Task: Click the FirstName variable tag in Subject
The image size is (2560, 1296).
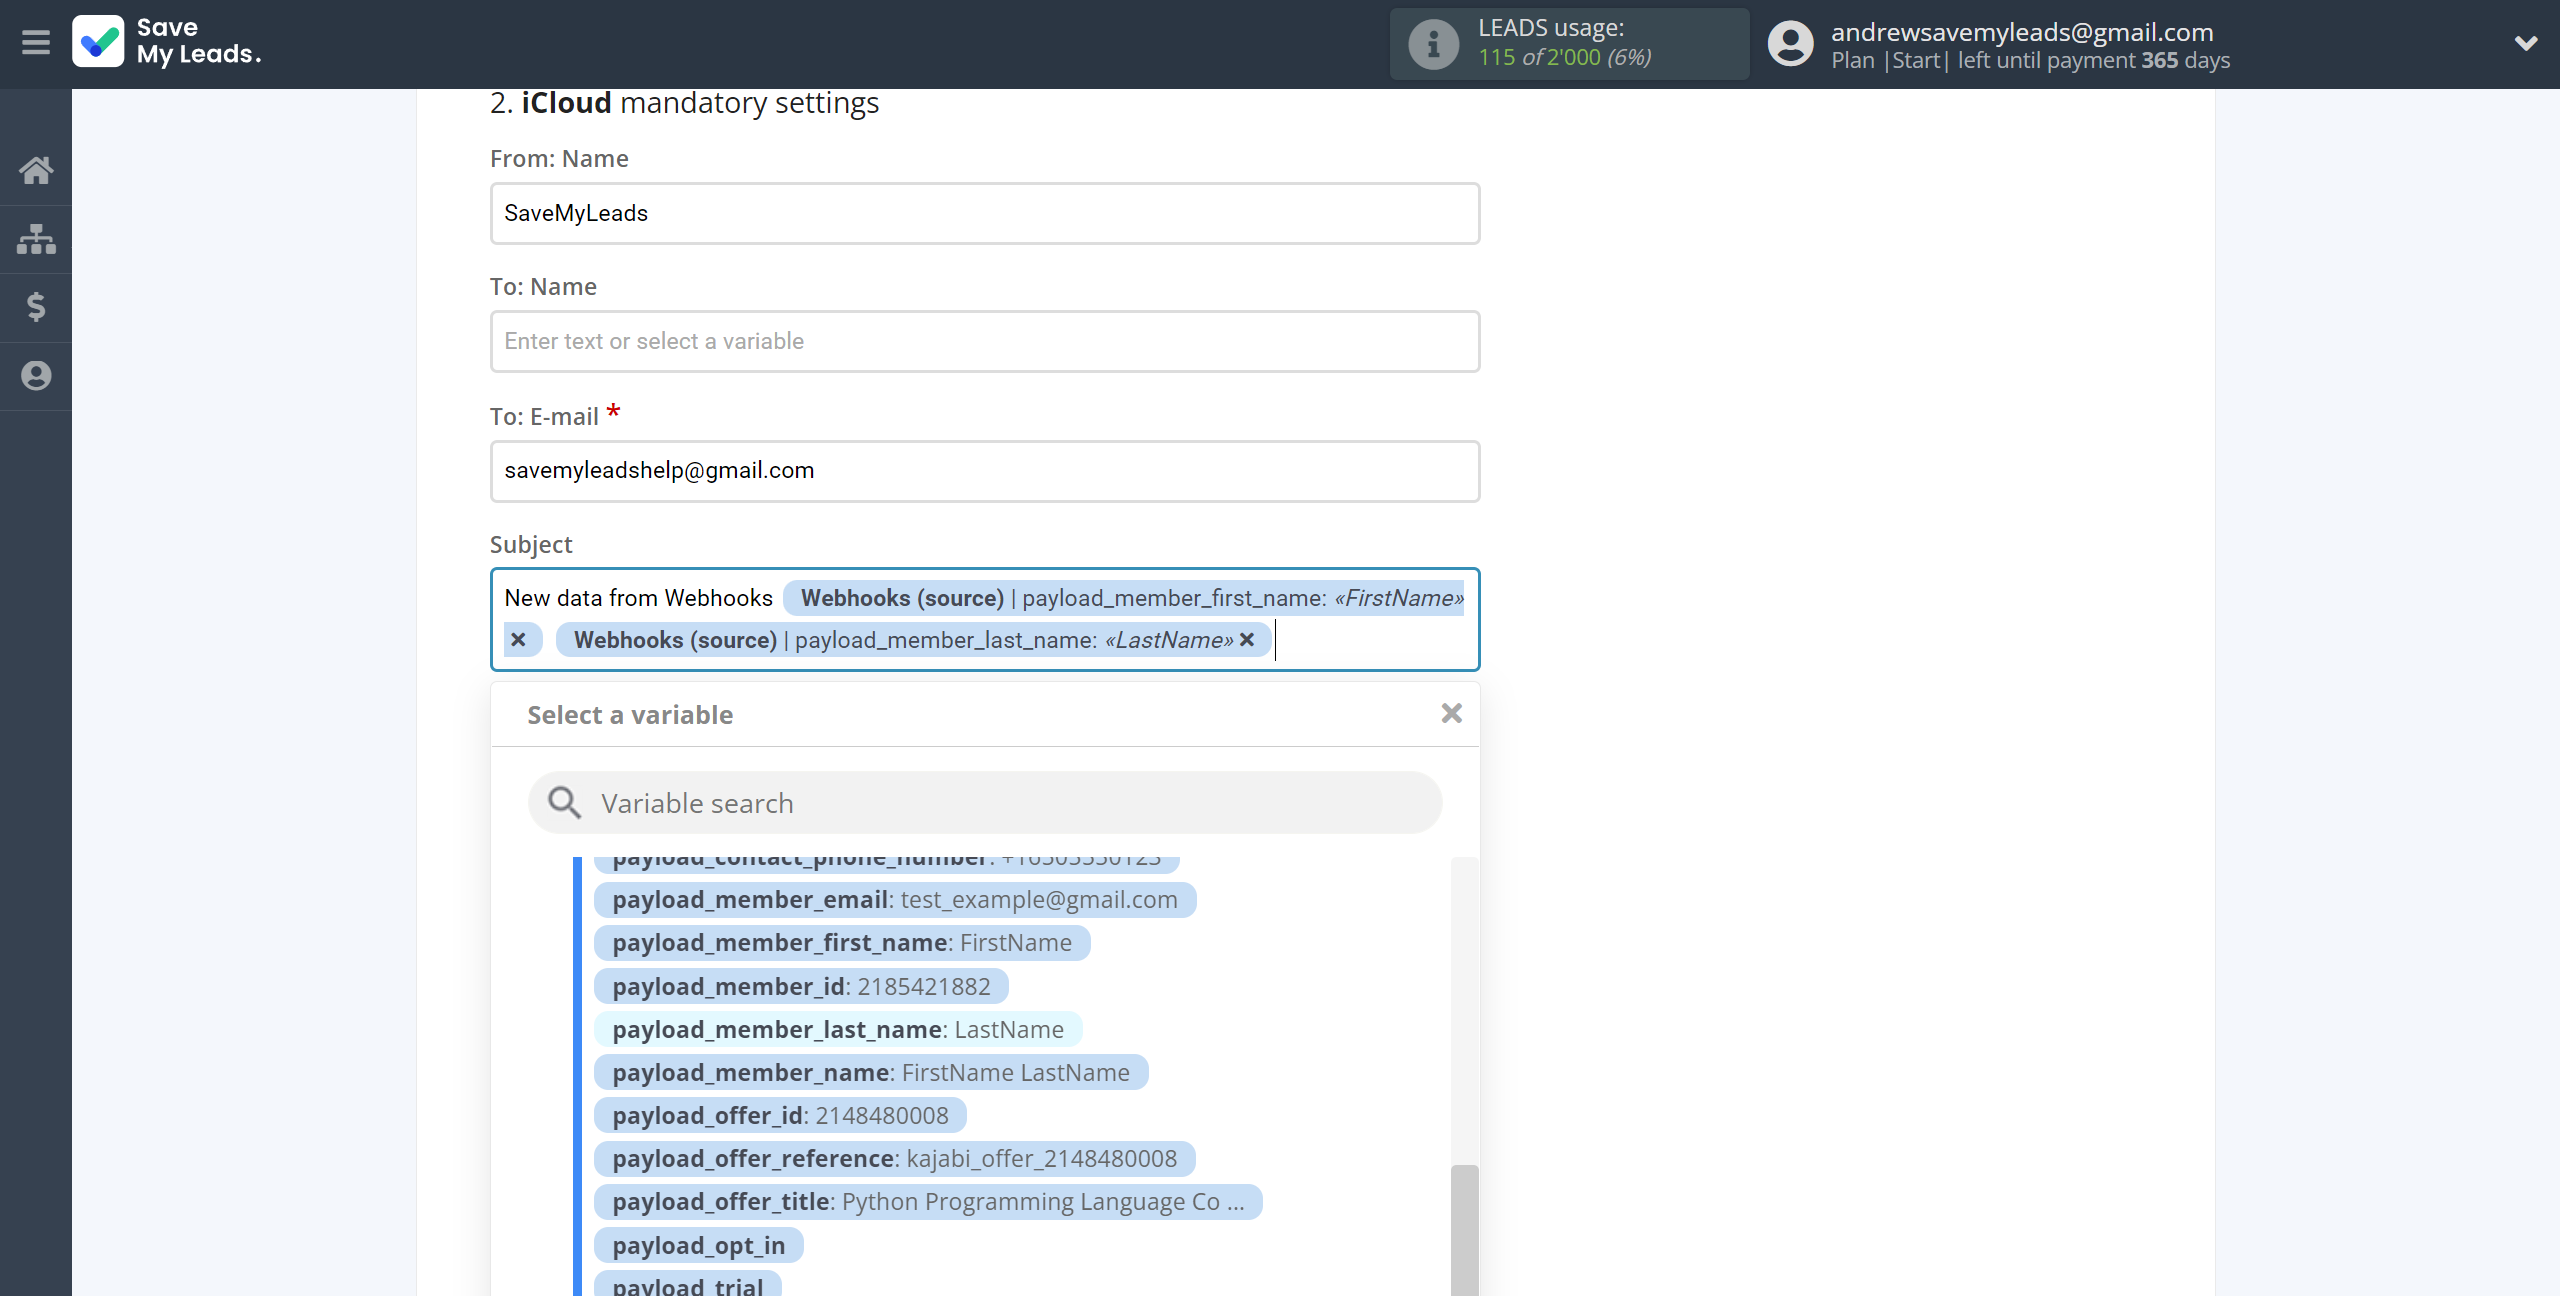Action: pyautogui.click(x=1122, y=598)
